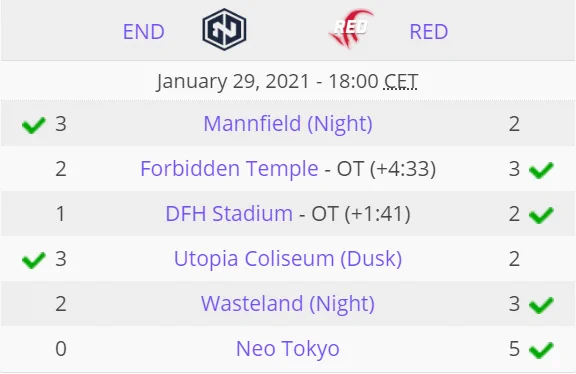Click the RED team claw logo
This screenshot has width=576, height=374.
(x=352, y=29)
